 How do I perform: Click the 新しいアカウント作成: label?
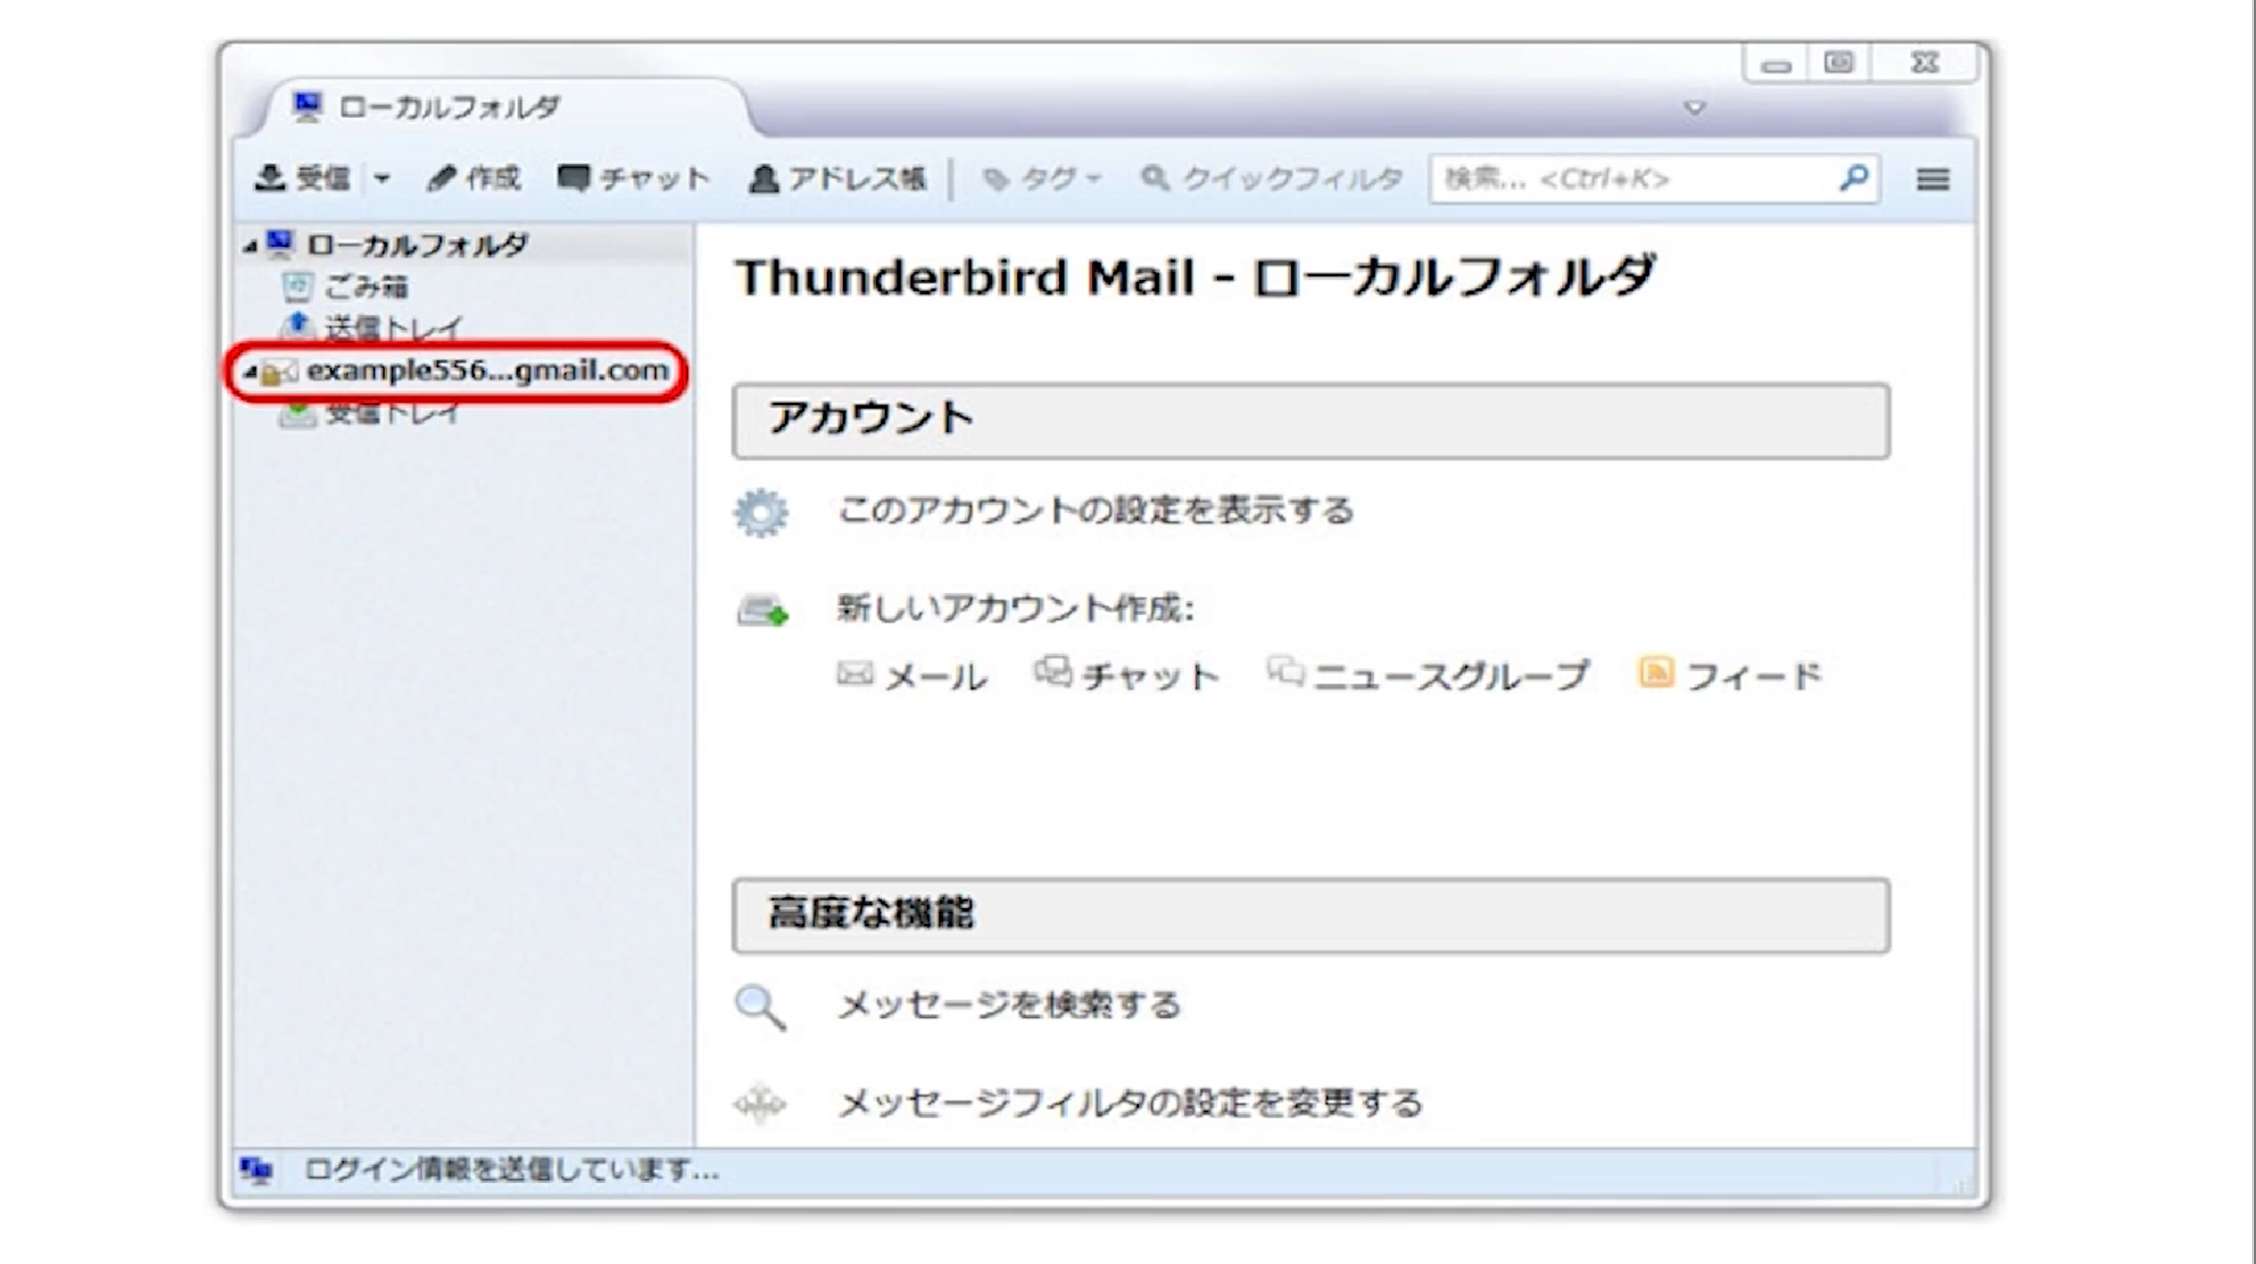[1015, 608]
